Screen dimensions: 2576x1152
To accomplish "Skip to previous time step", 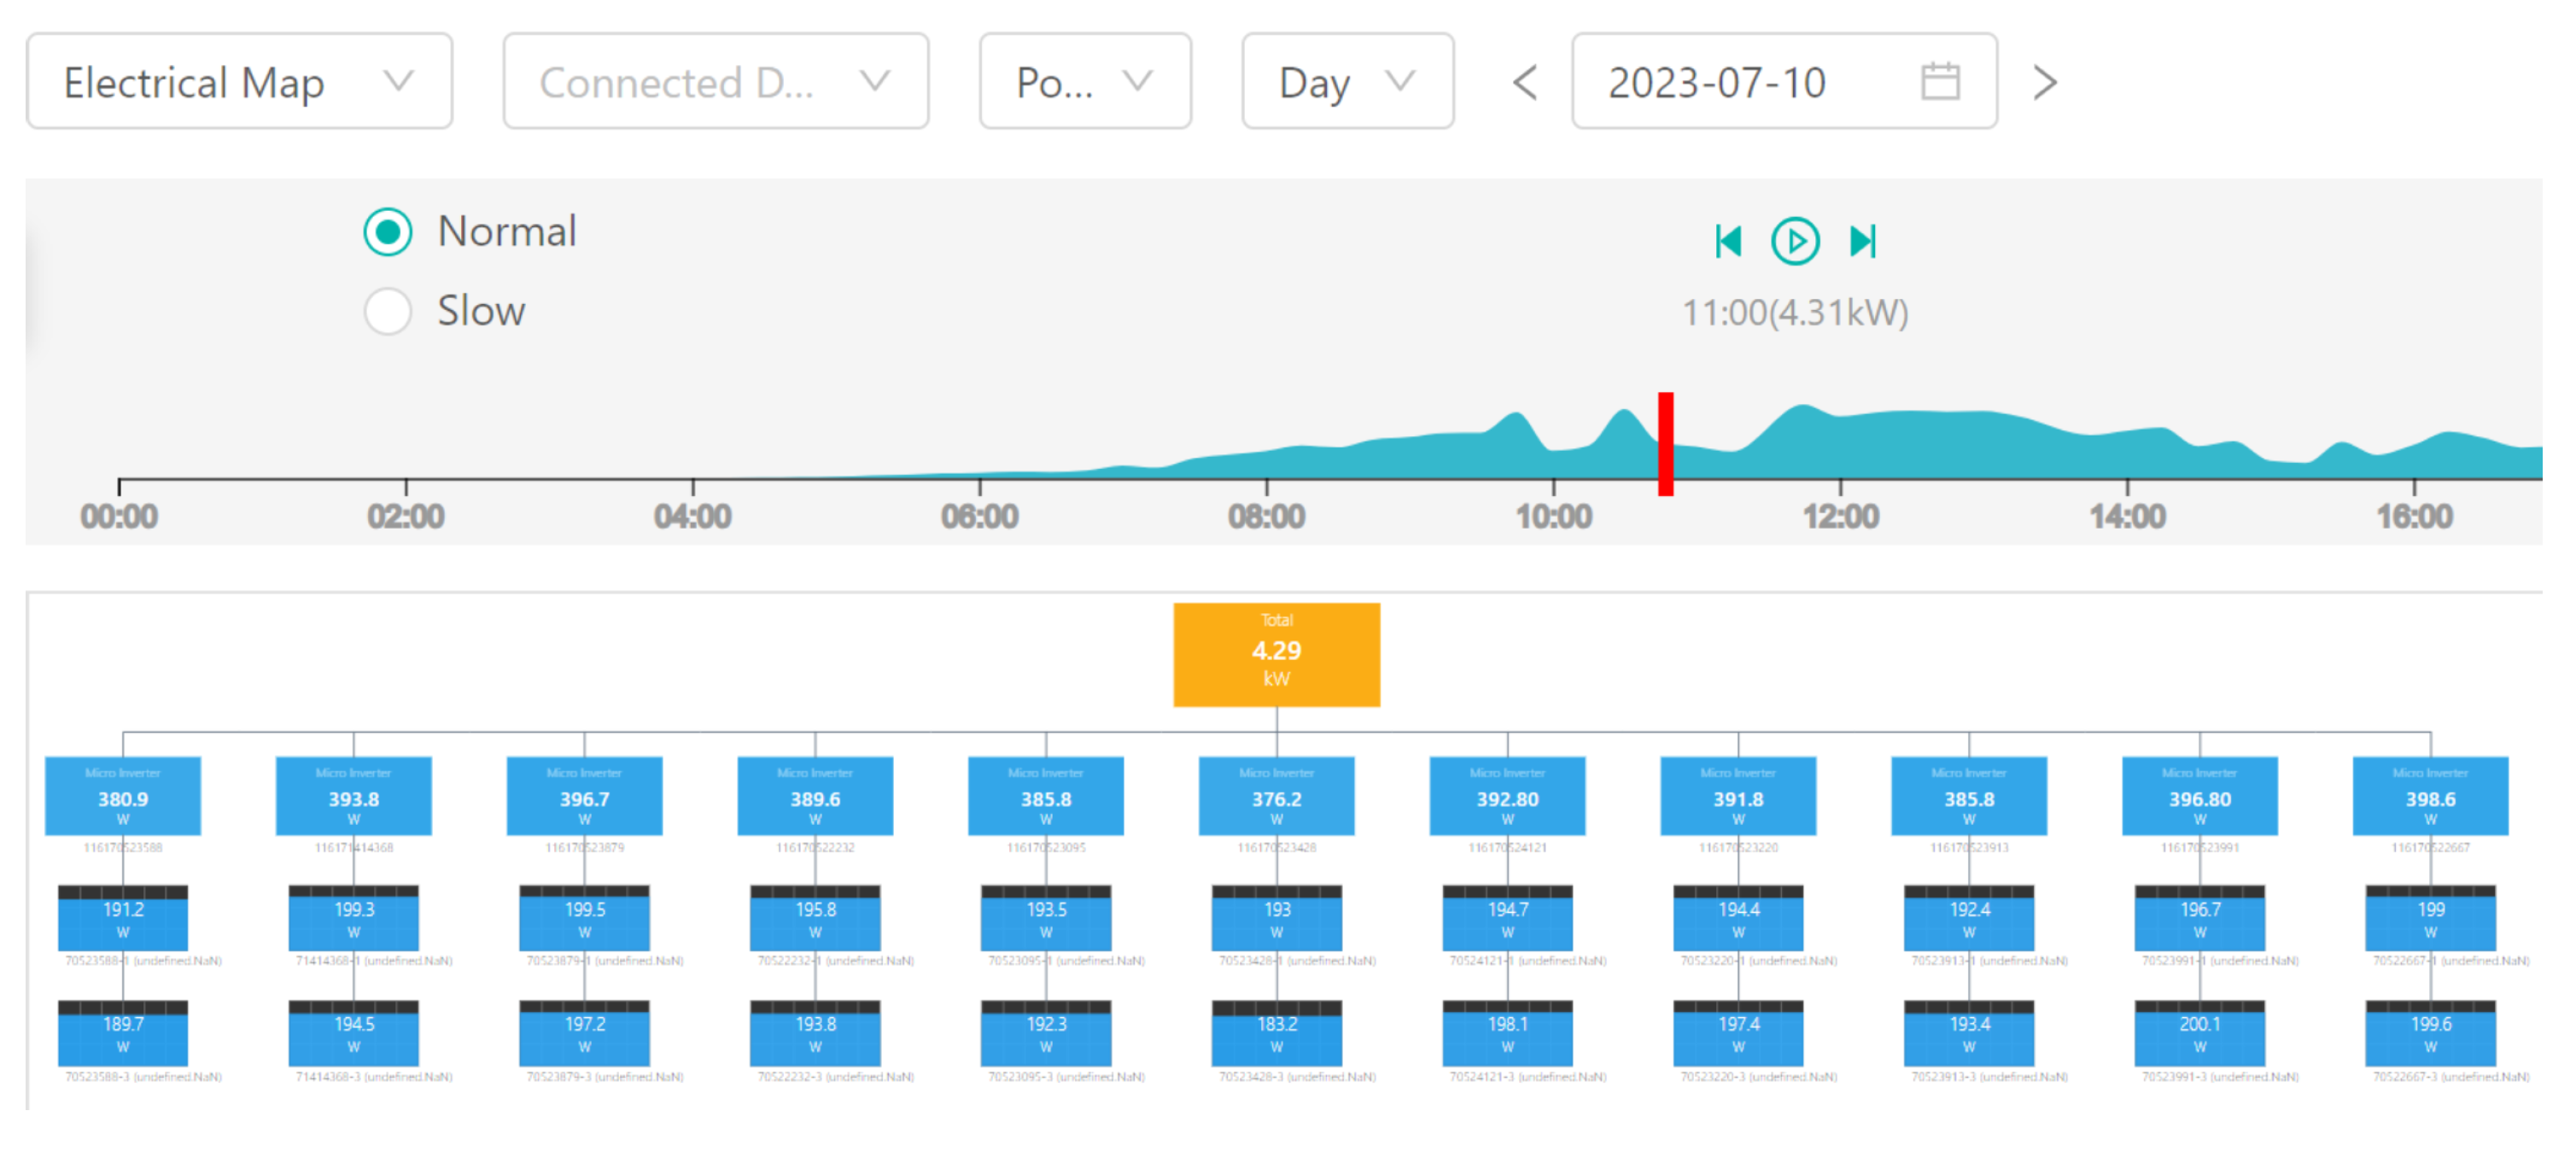I will coord(1728,241).
